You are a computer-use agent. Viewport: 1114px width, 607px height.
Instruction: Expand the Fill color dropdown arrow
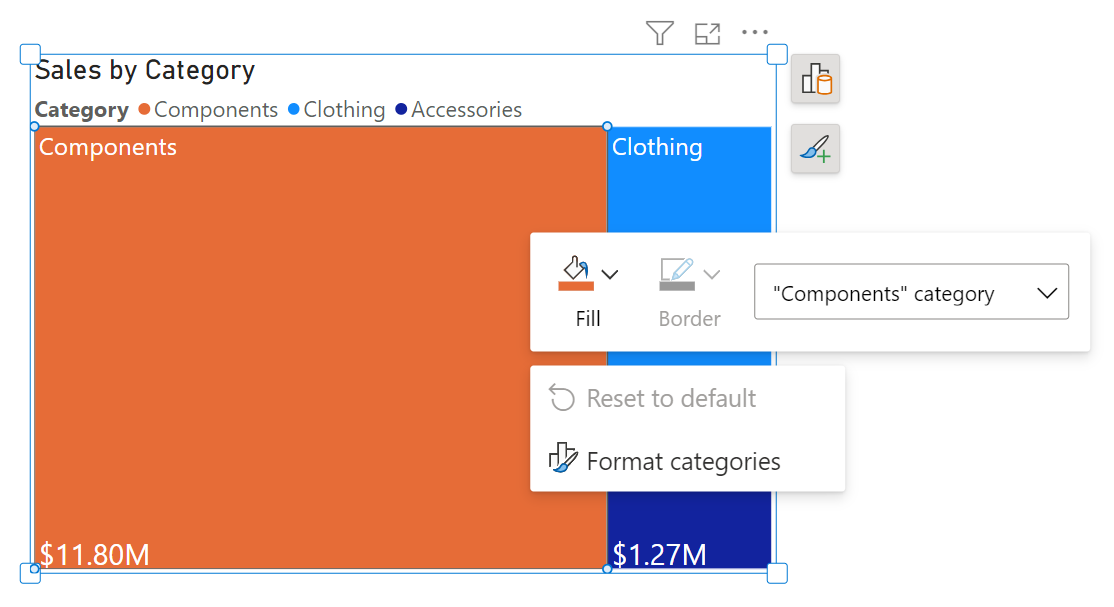point(610,274)
